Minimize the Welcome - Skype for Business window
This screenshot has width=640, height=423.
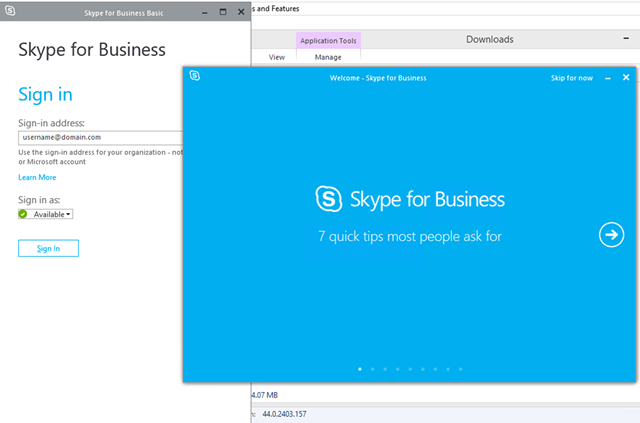[x=609, y=77]
